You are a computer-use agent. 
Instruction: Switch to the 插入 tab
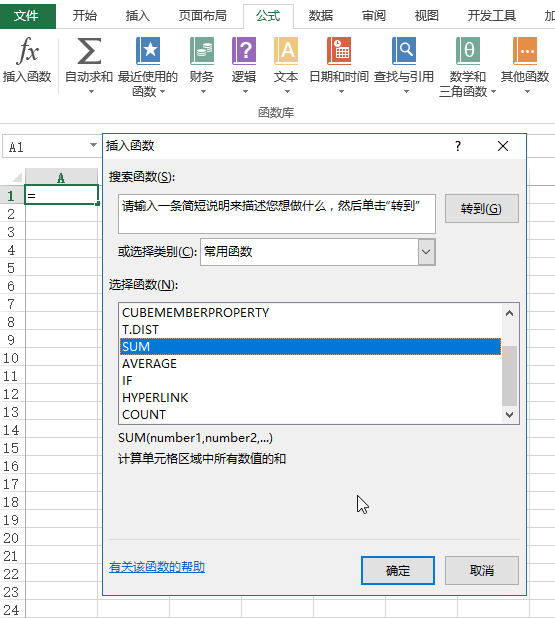138,16
